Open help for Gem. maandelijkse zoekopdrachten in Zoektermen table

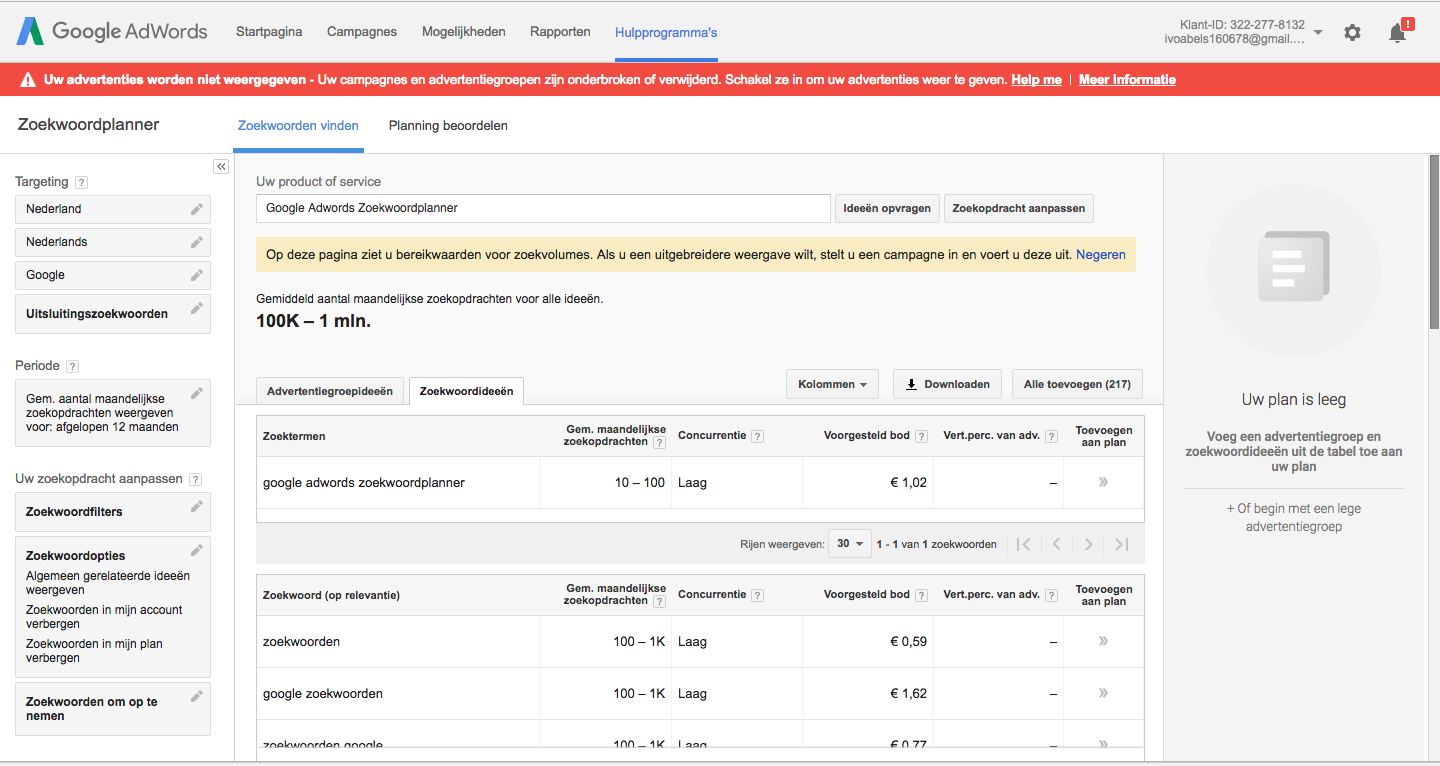pos(659,442)
